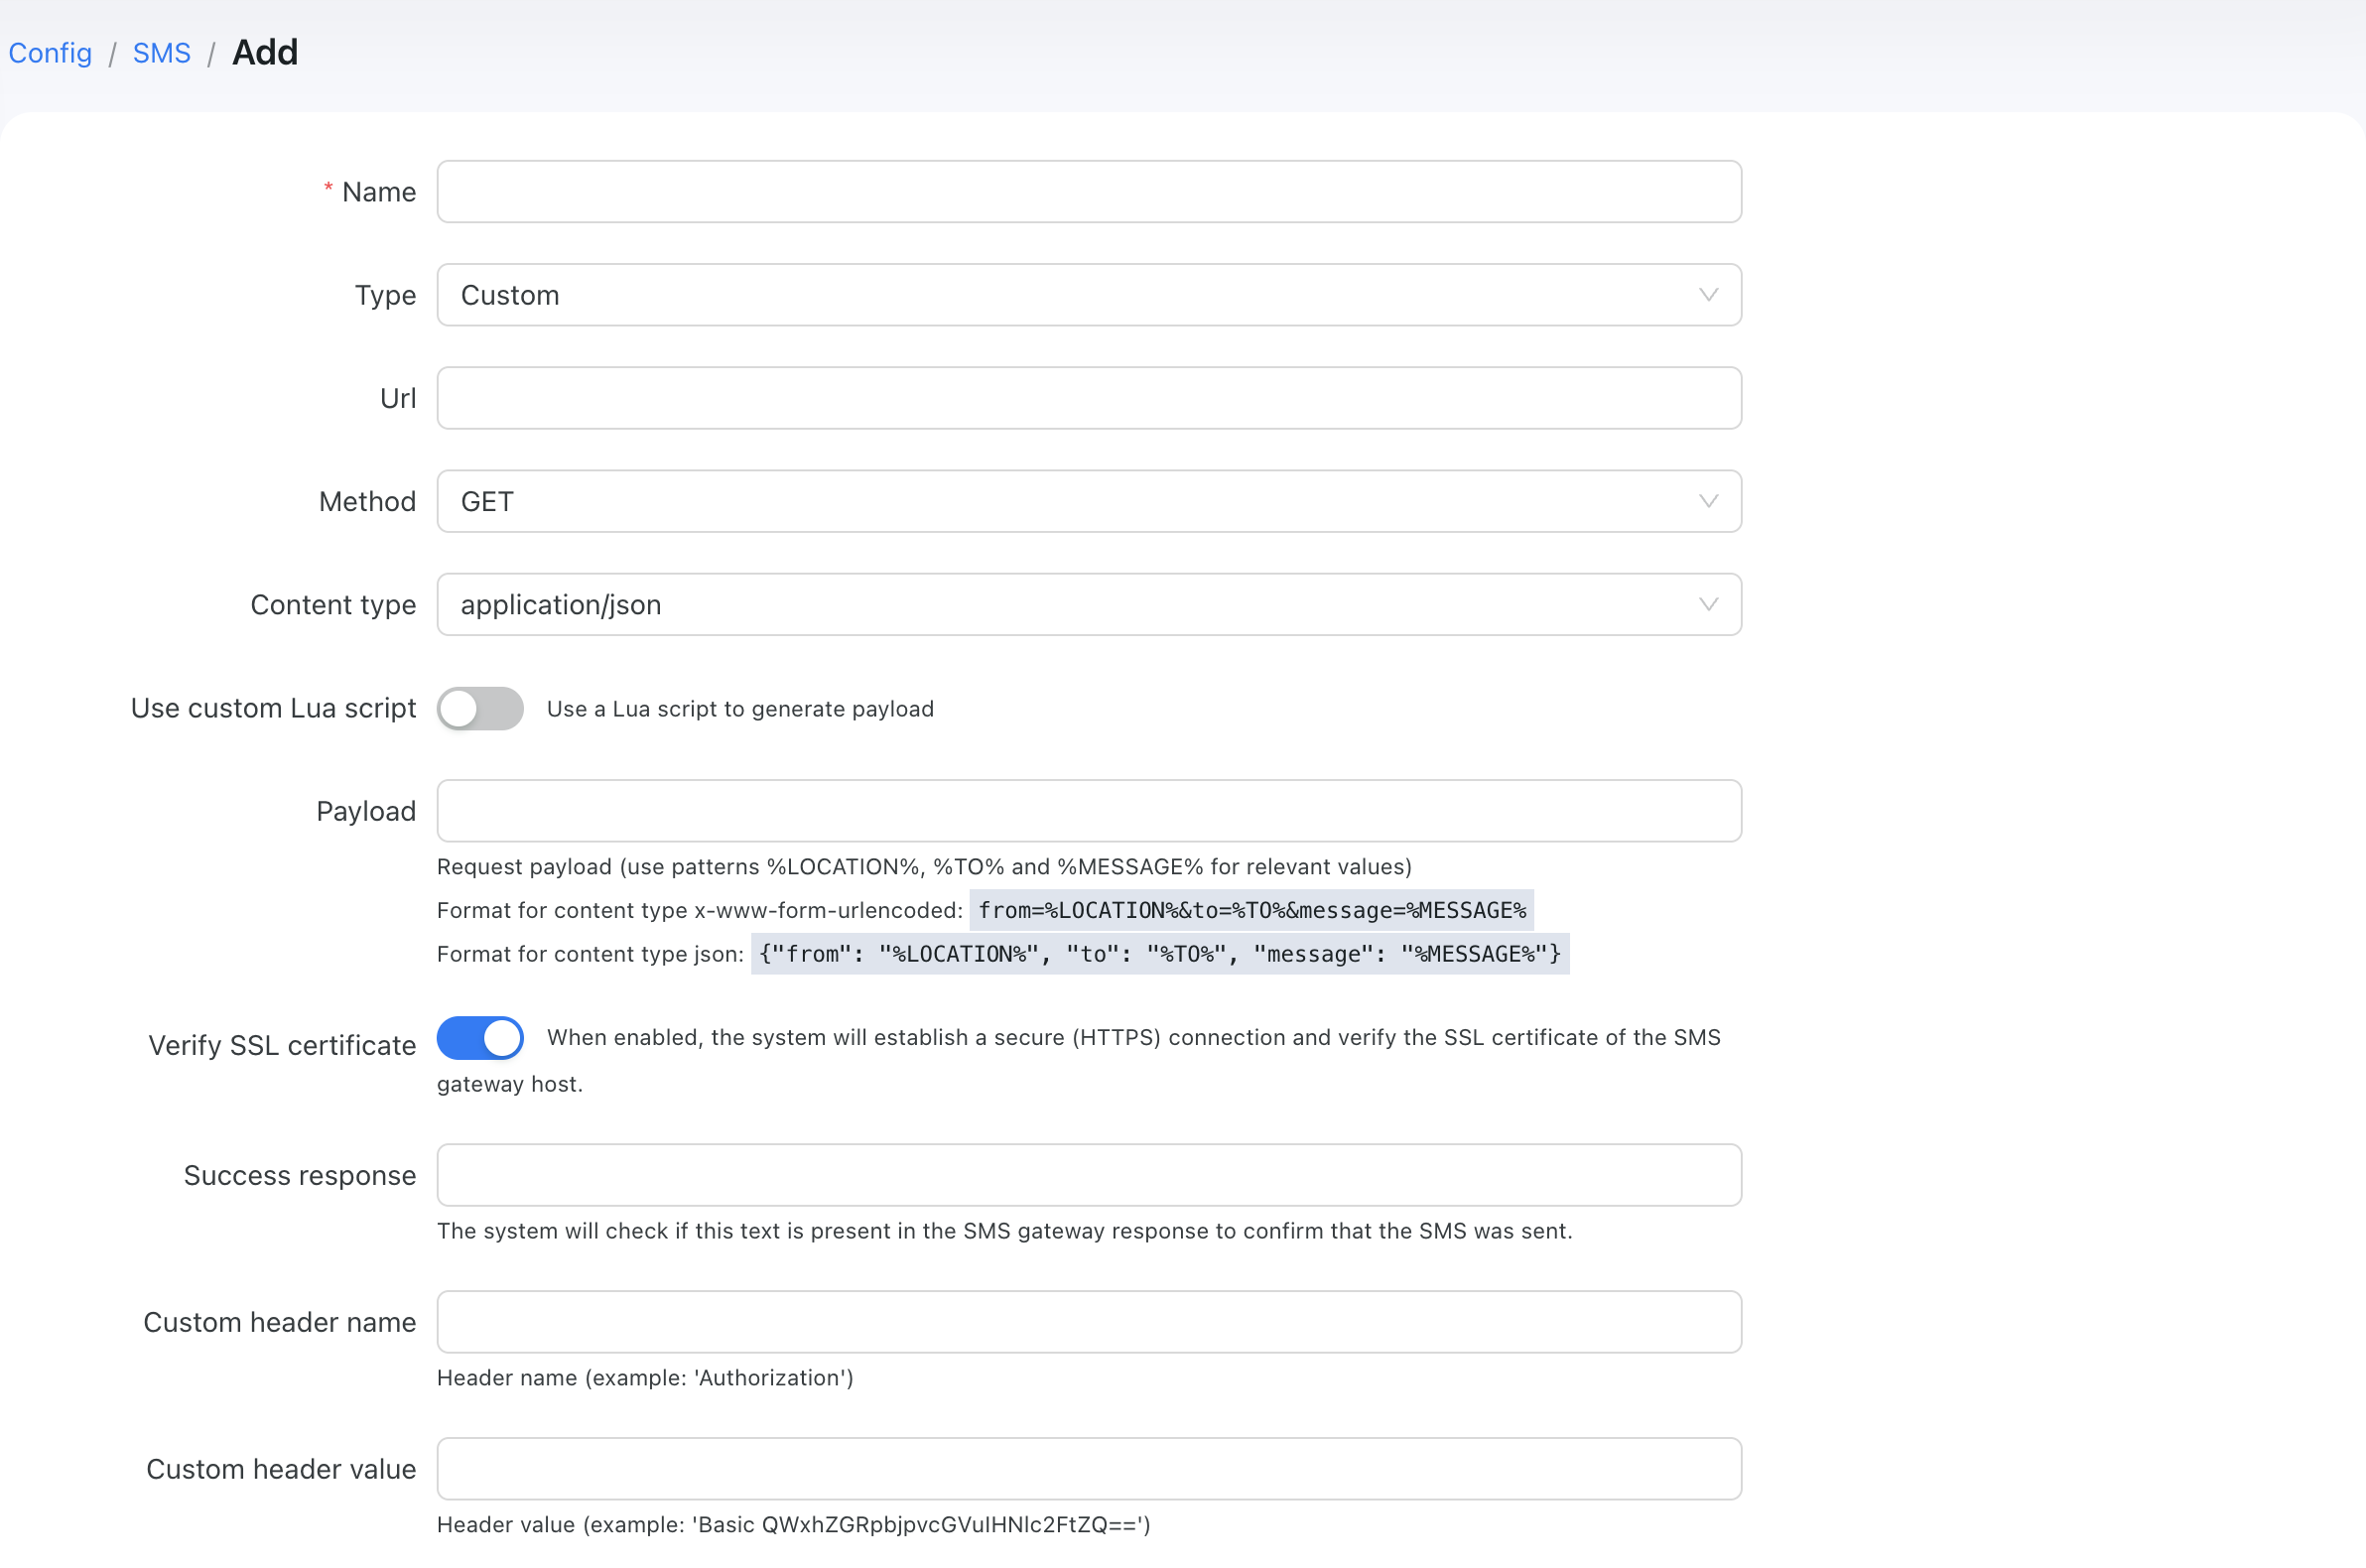
Task: Click the Name field label
Action: click(x=378, y=192)
